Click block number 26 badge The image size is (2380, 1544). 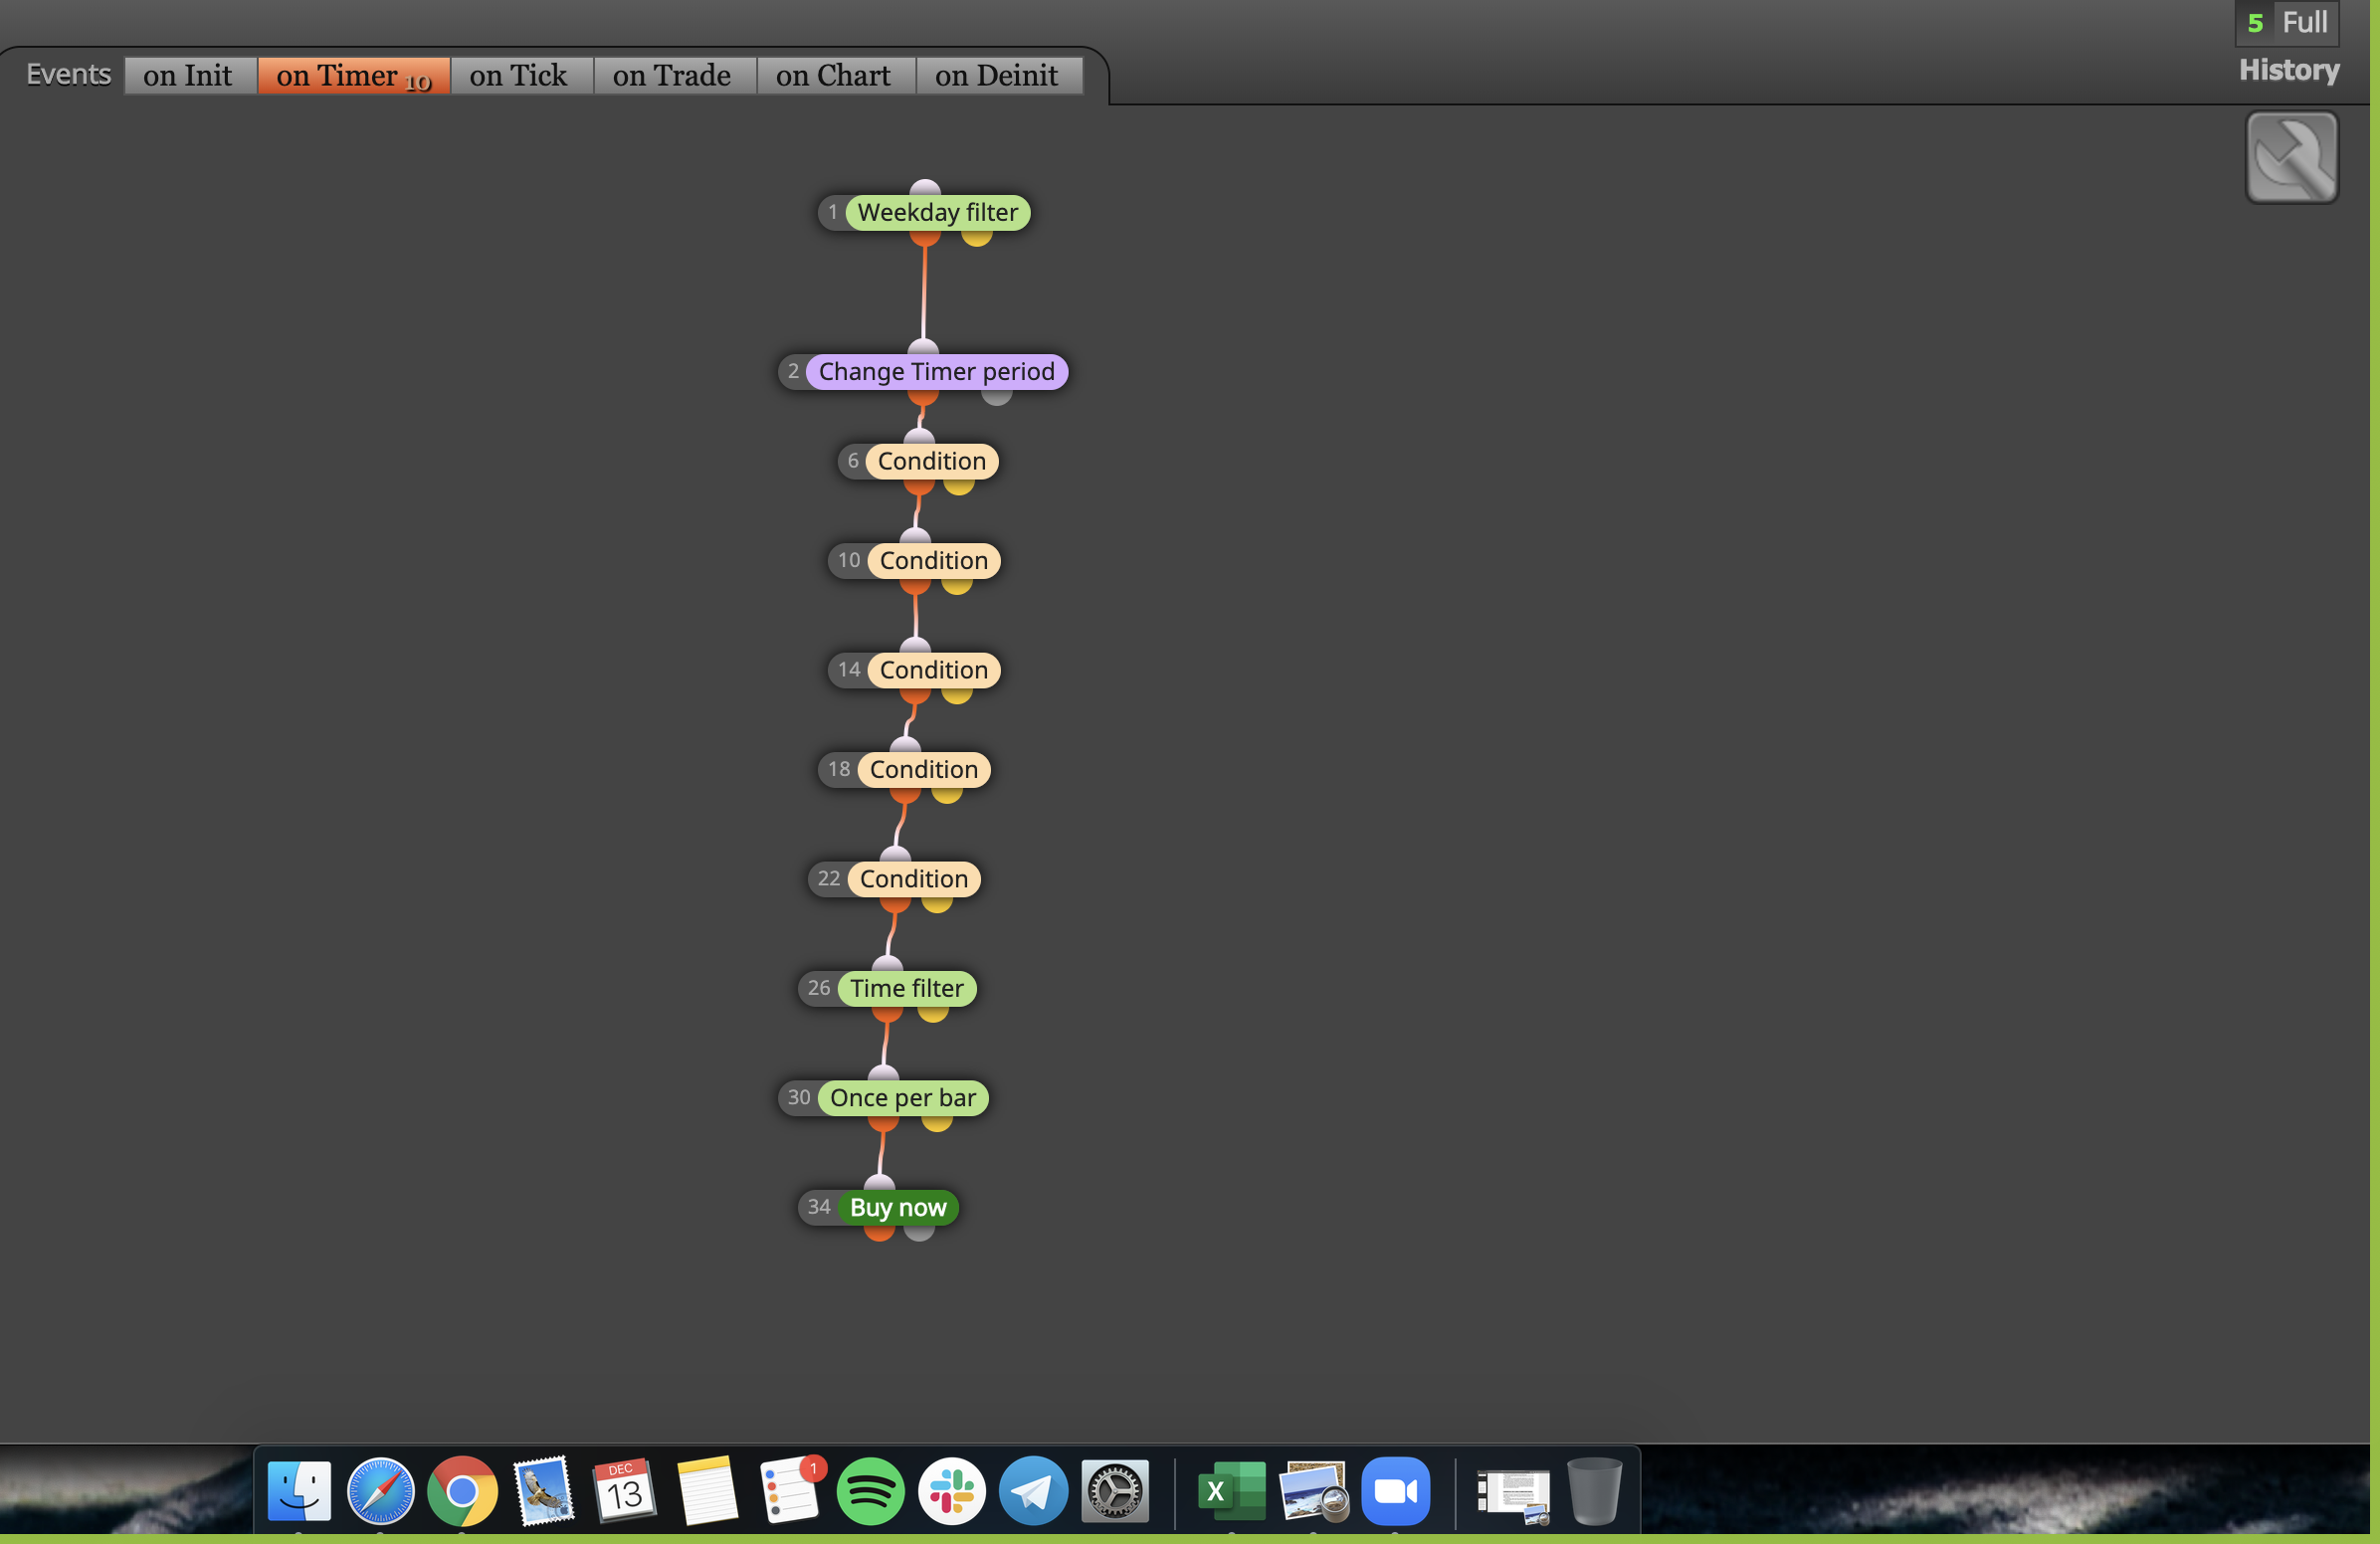tap(819, 988)
